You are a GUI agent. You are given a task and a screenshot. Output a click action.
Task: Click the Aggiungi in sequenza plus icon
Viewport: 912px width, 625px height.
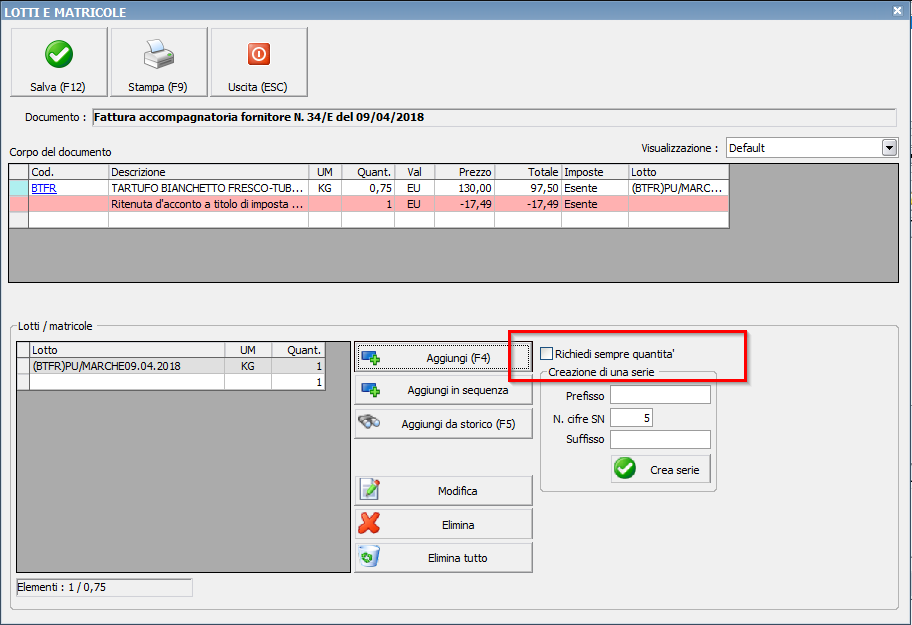click(370, 390)
